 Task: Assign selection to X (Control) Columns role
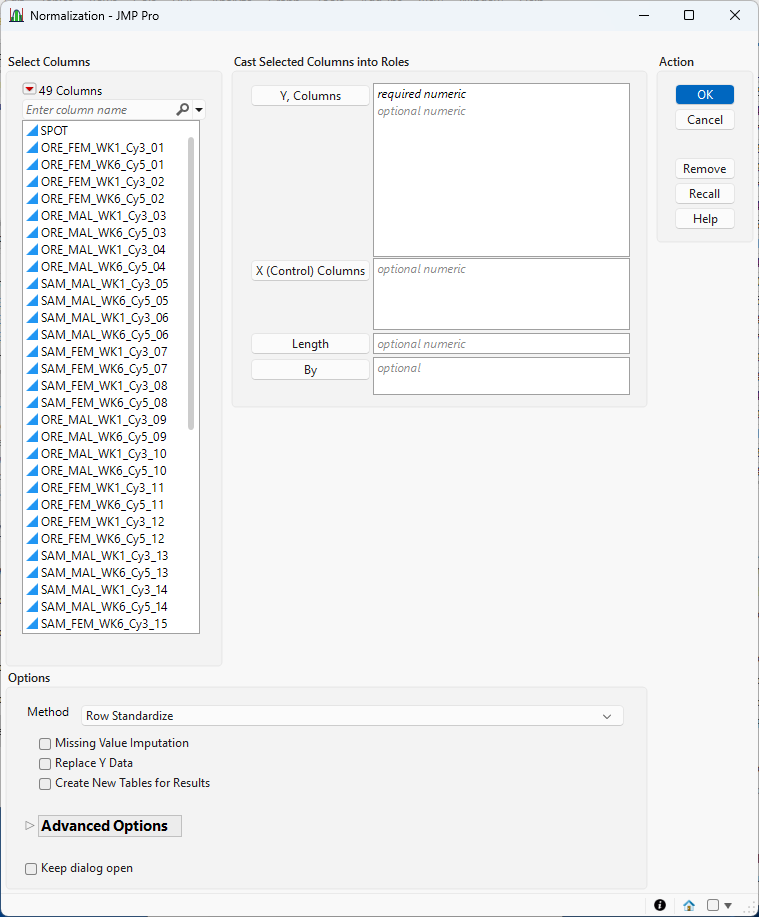[x=310, y=270]
